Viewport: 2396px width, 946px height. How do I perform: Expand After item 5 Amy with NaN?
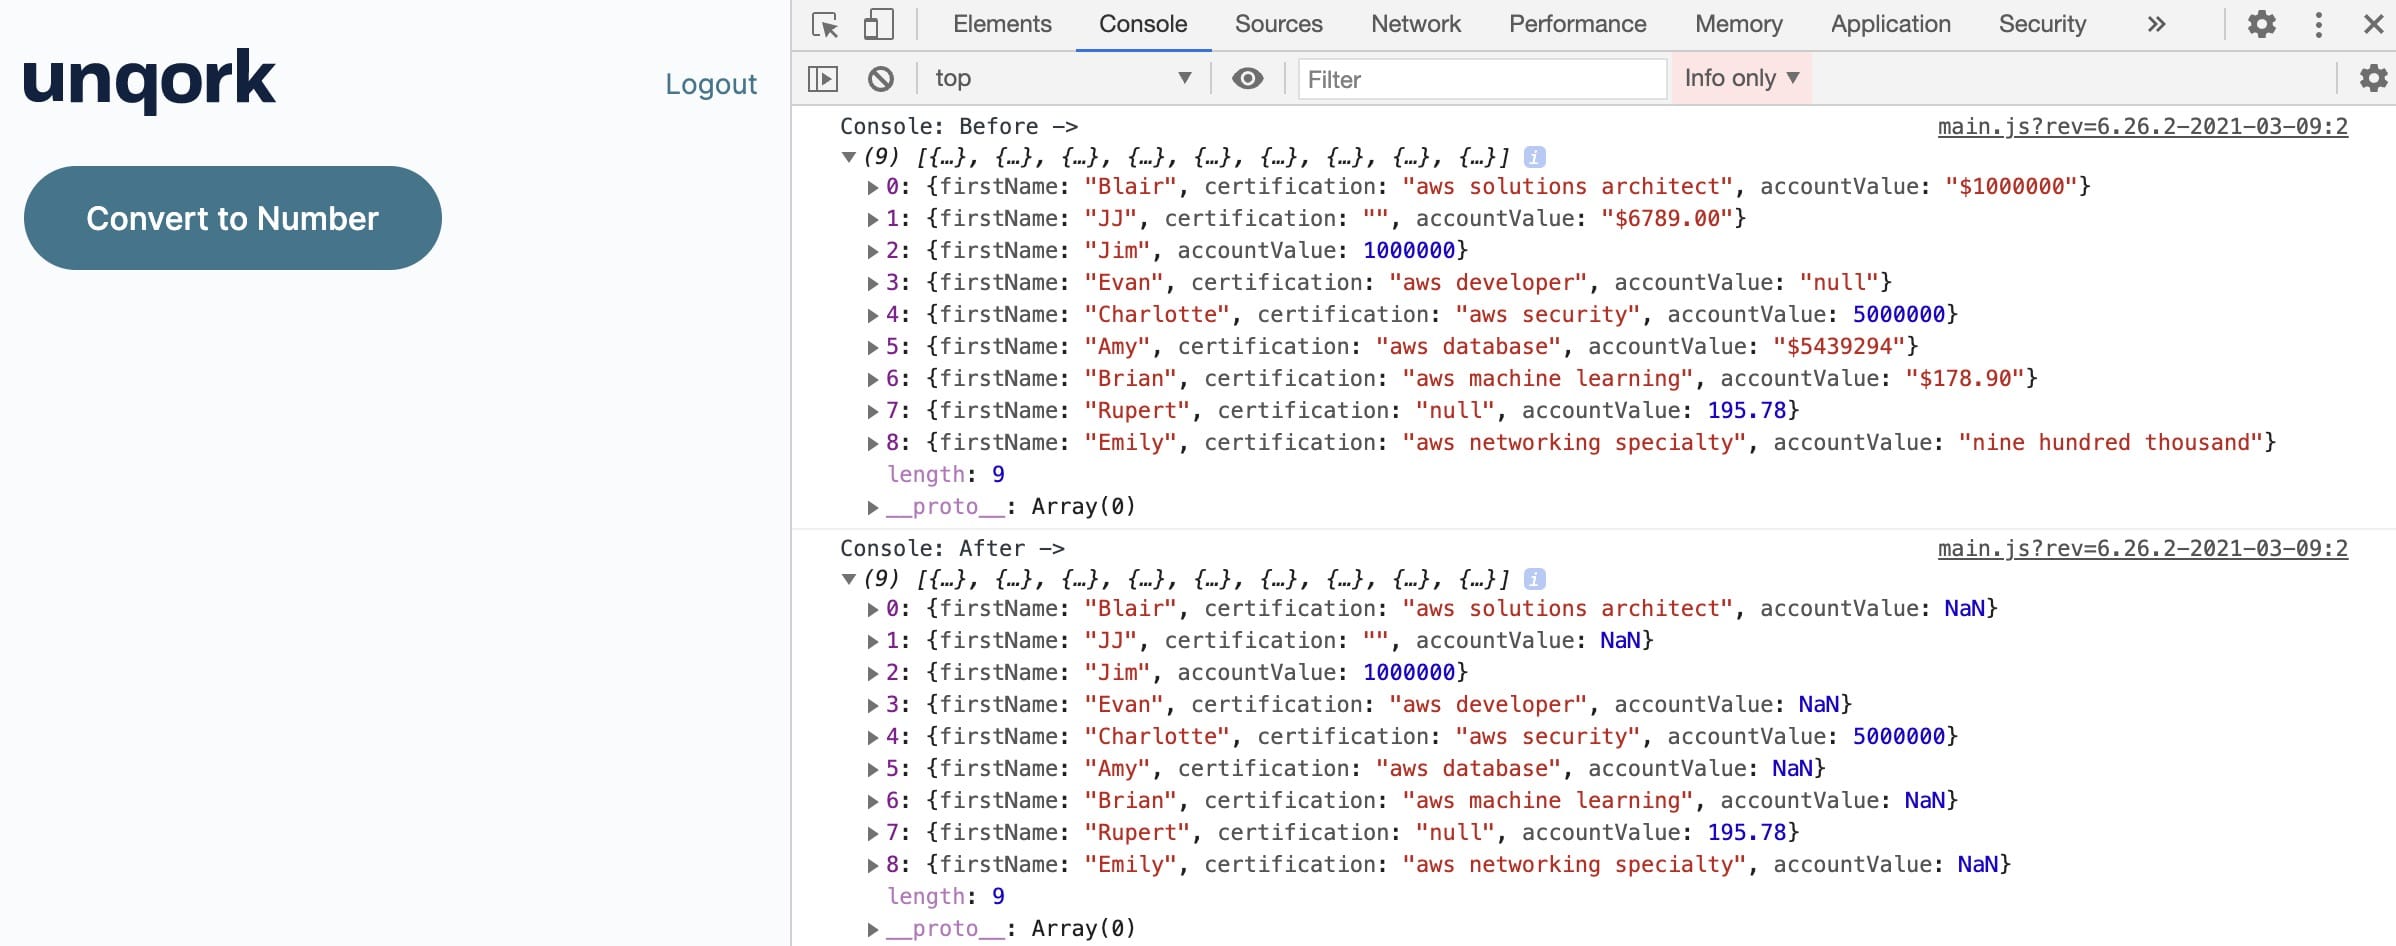pyautogui.click(x=873, y=769)
